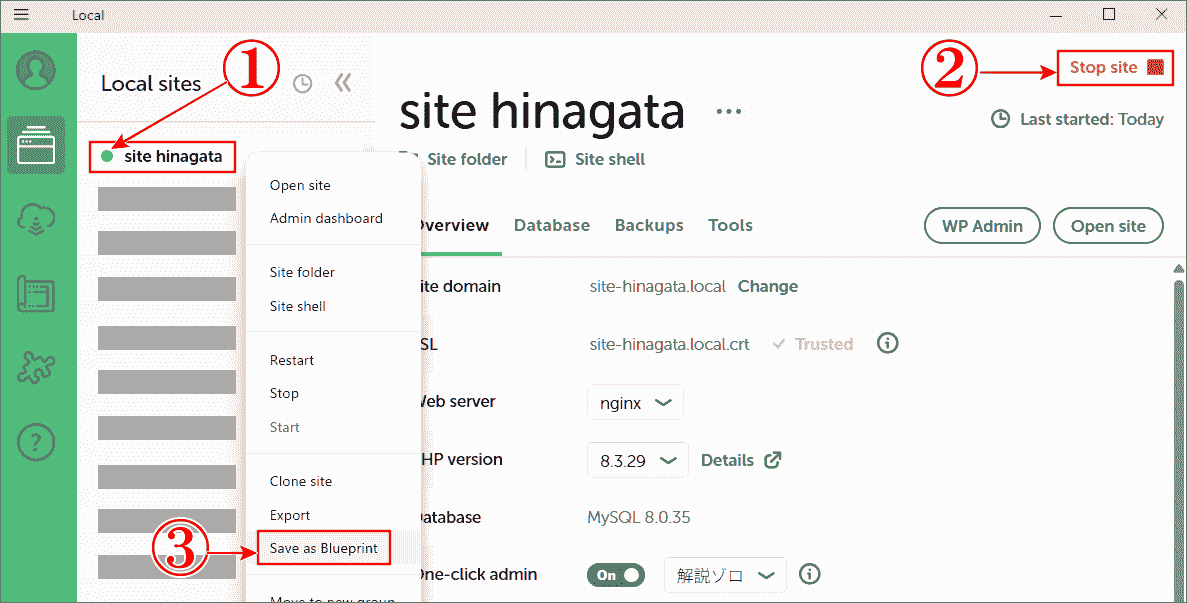Switch to the Database tab
1187x603 pixels.
coord(552,225)
